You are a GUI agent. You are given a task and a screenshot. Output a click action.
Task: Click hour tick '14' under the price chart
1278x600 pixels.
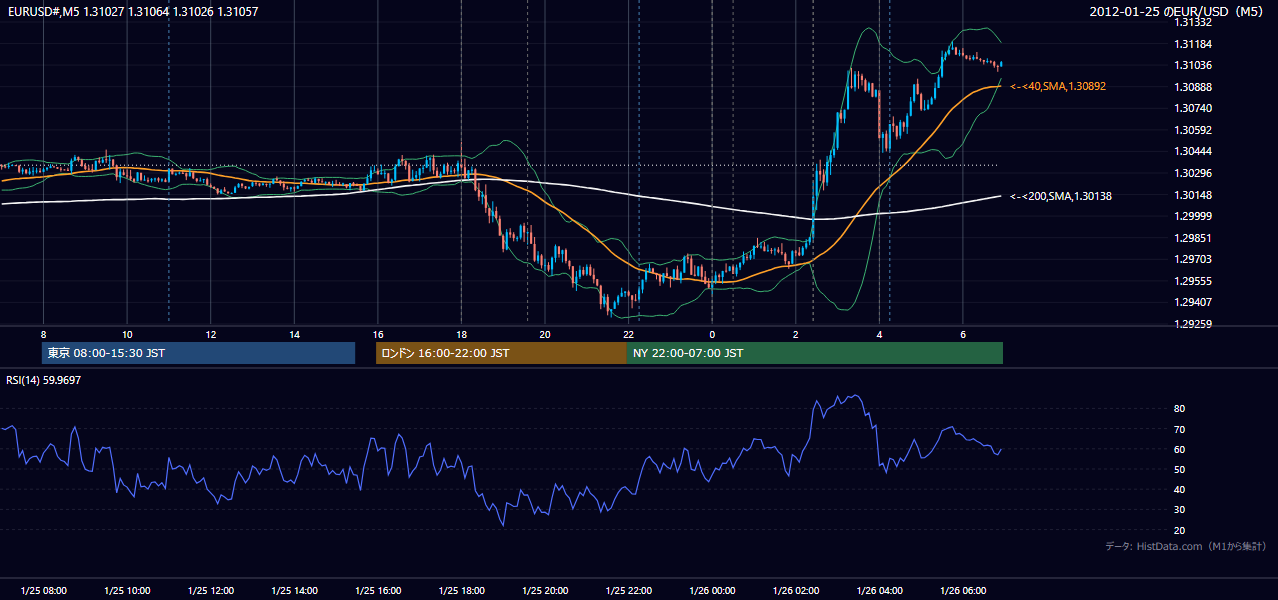coord(294,334)
